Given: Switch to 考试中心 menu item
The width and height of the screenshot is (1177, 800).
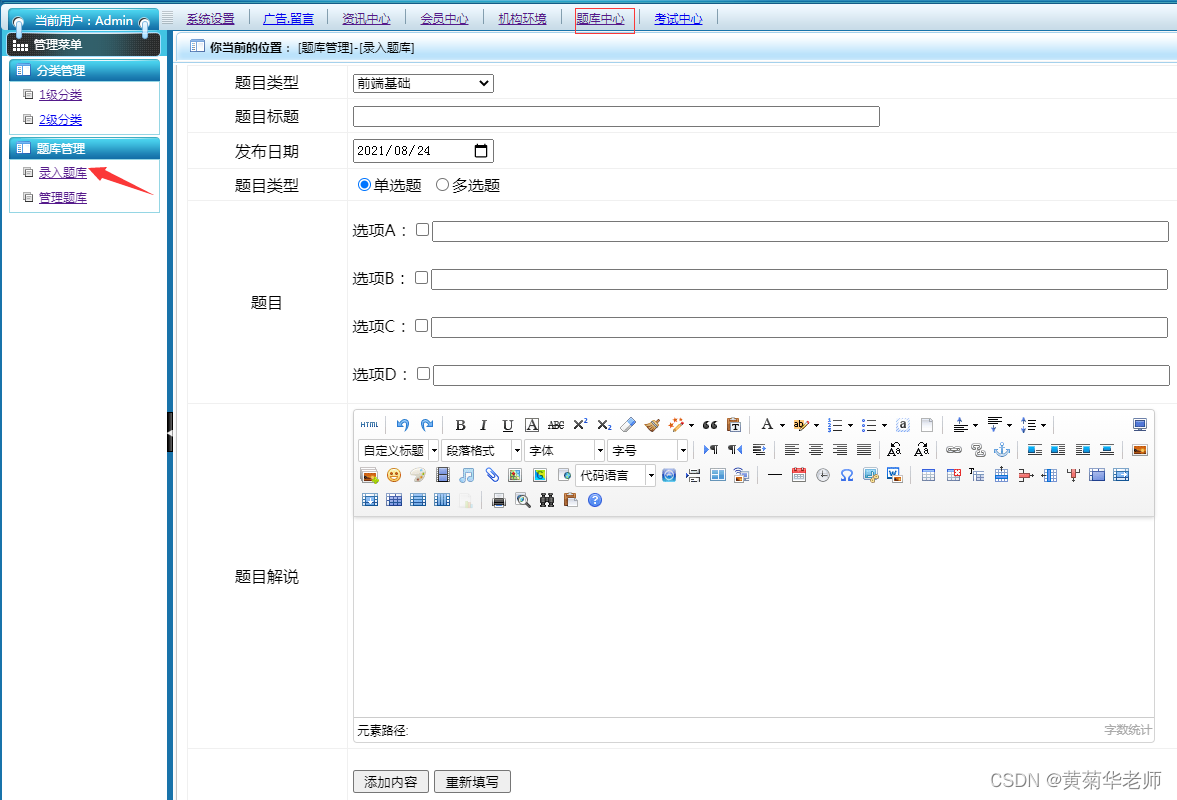Looking at the screenshot, I should (678, 18).
